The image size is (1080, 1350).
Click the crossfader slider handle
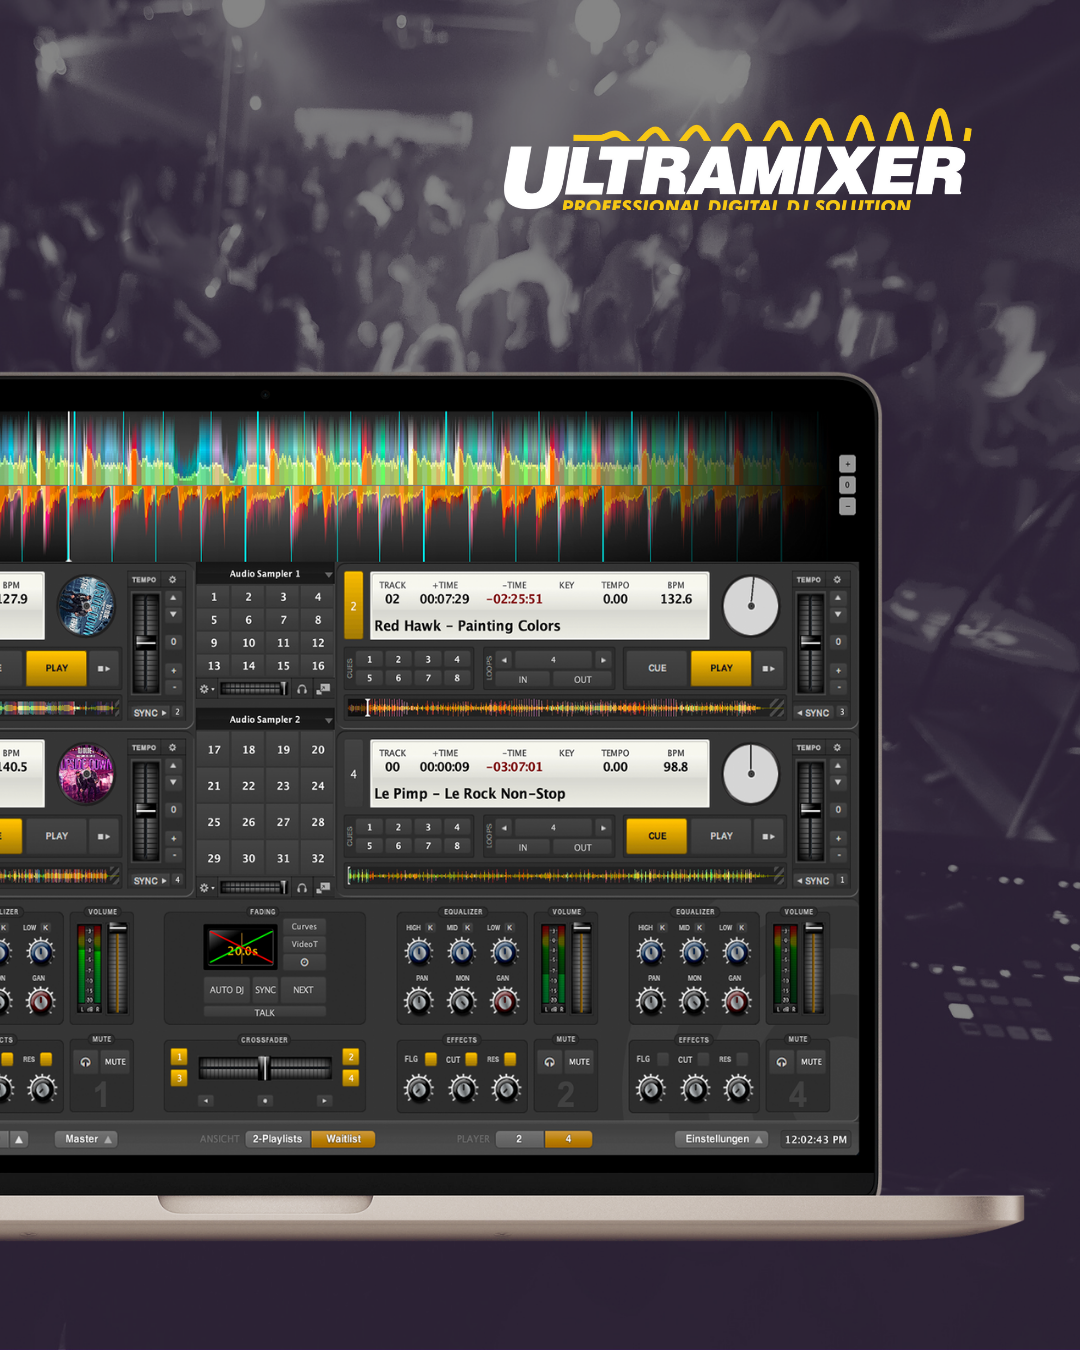point(264,1068)
